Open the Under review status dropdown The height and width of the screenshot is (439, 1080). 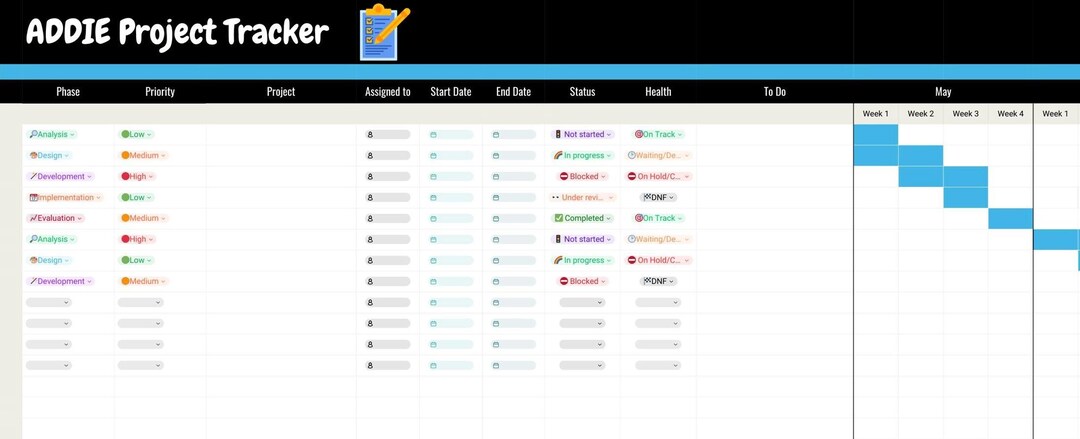point(583,197)
